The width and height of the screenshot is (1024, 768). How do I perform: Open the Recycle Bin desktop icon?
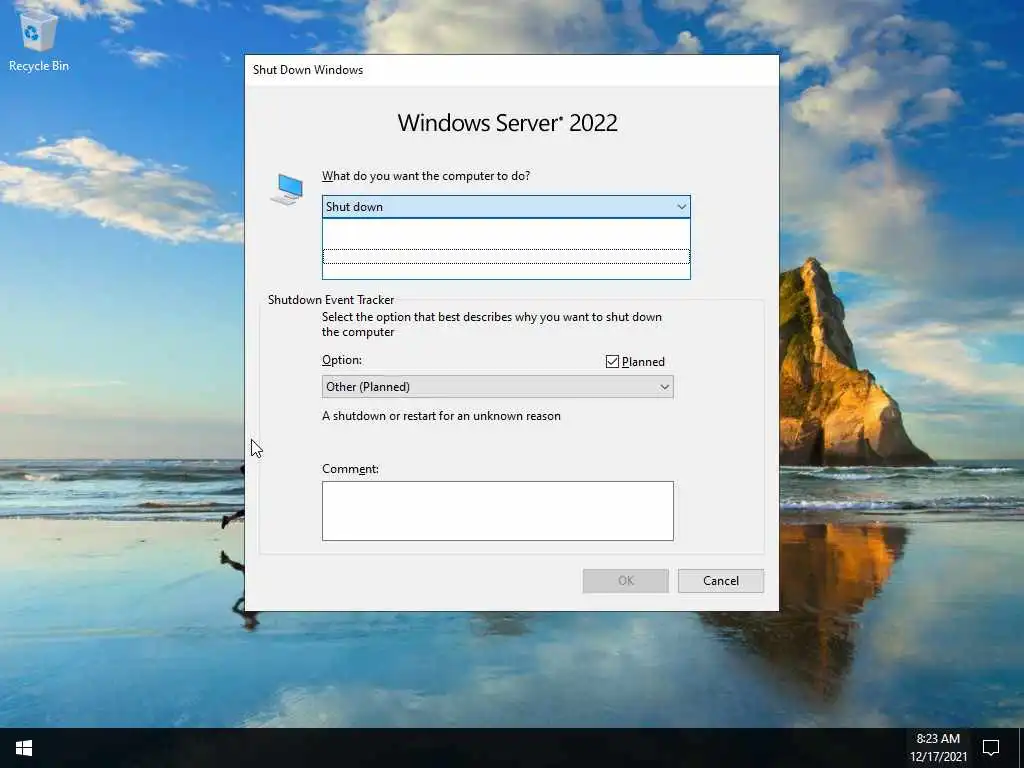pos(39,42)
